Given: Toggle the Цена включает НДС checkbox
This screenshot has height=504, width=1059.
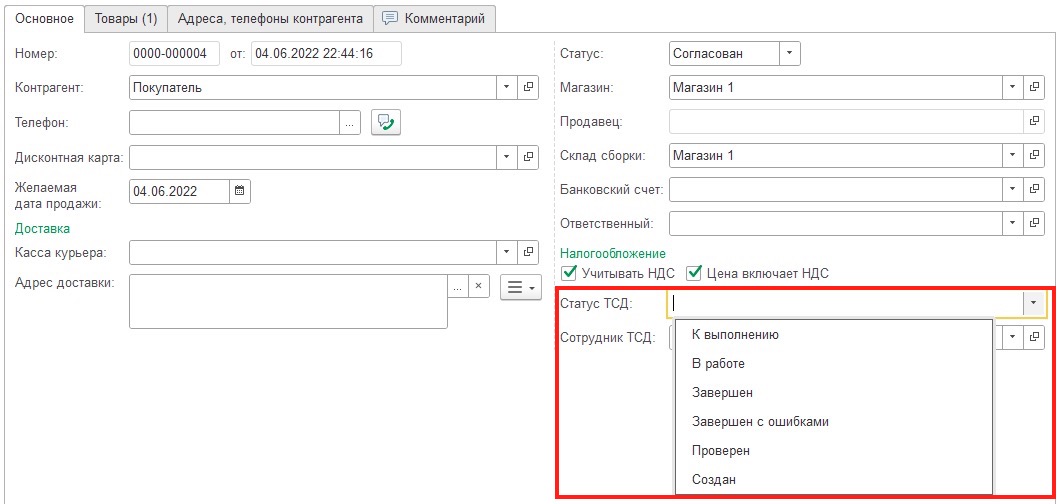Looking at the screenshot, I should coord(693,274).
